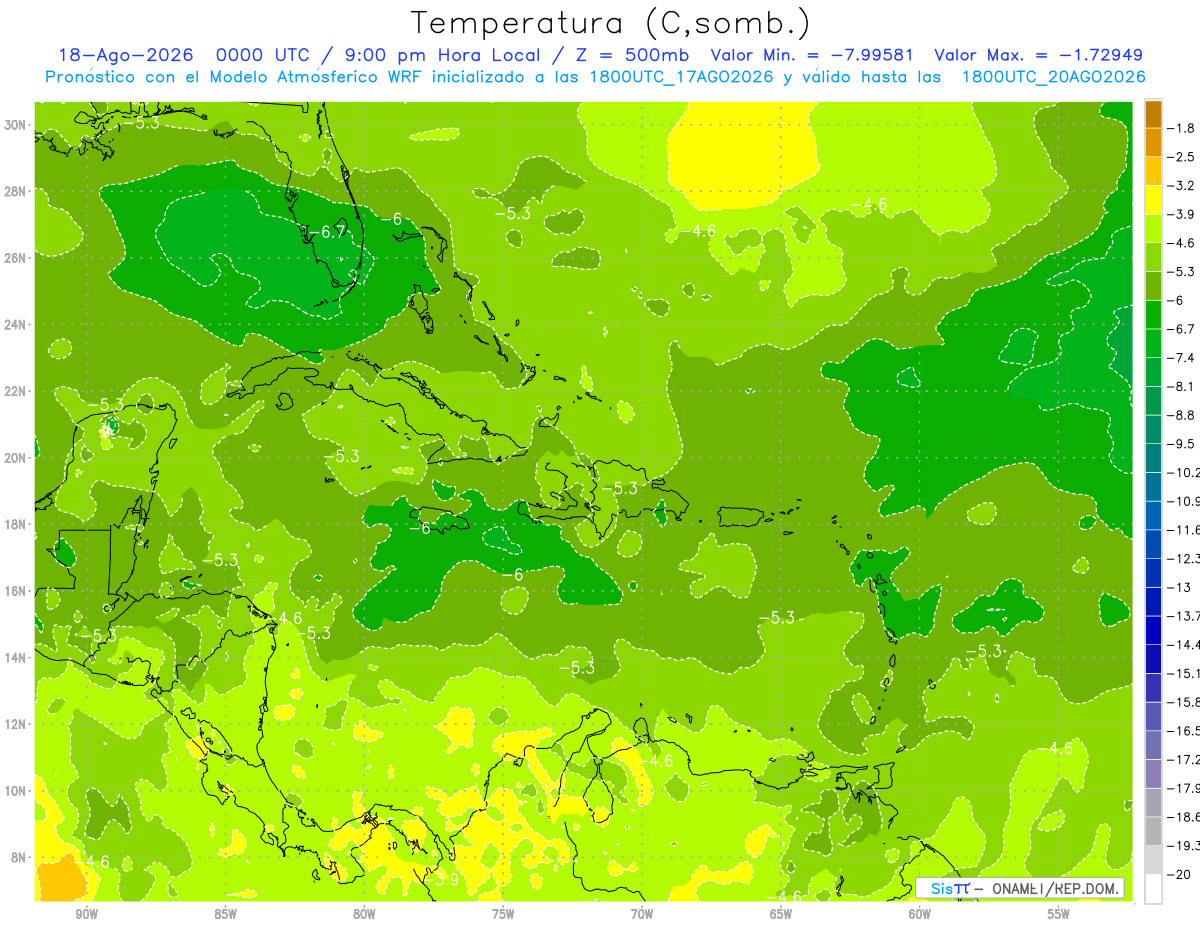Pick the yellow swatch between -3.2 and -3.9
1200x927 pixels.
[x=1153, y=200]
